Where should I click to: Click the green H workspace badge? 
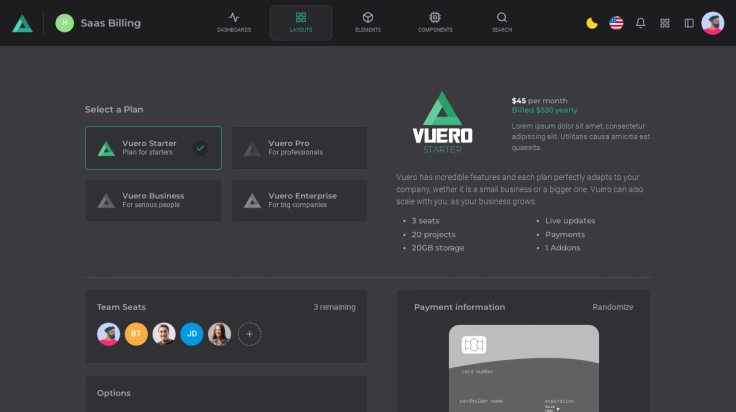point(65,23)
